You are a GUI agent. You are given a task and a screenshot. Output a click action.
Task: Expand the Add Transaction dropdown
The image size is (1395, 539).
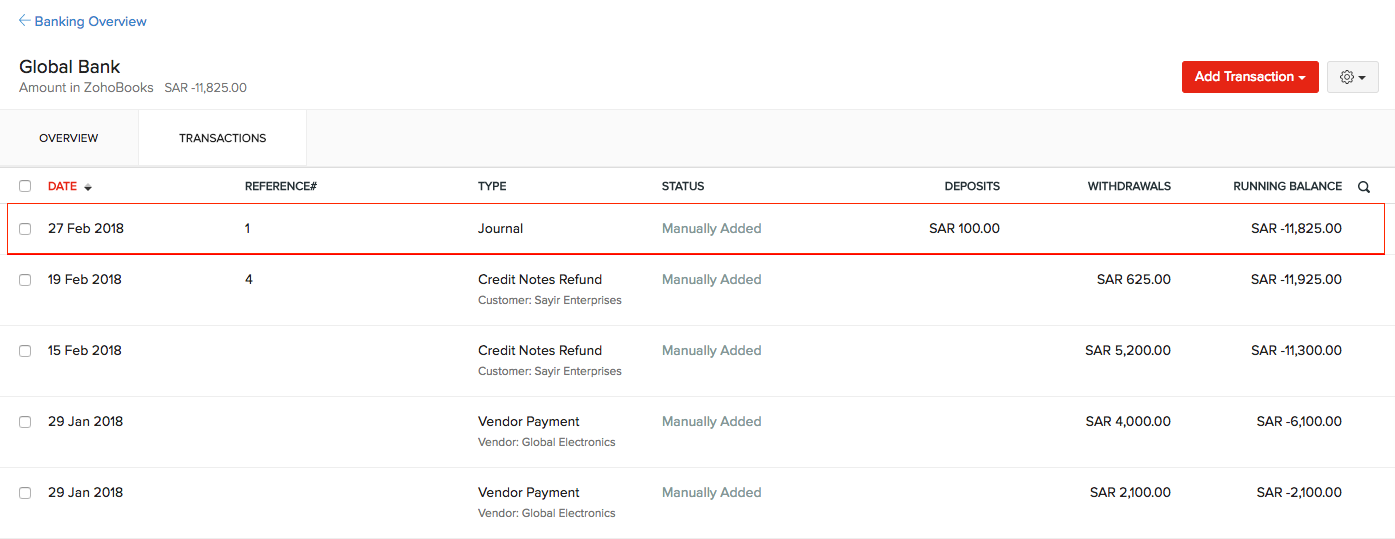click(x=1250, y=77)
